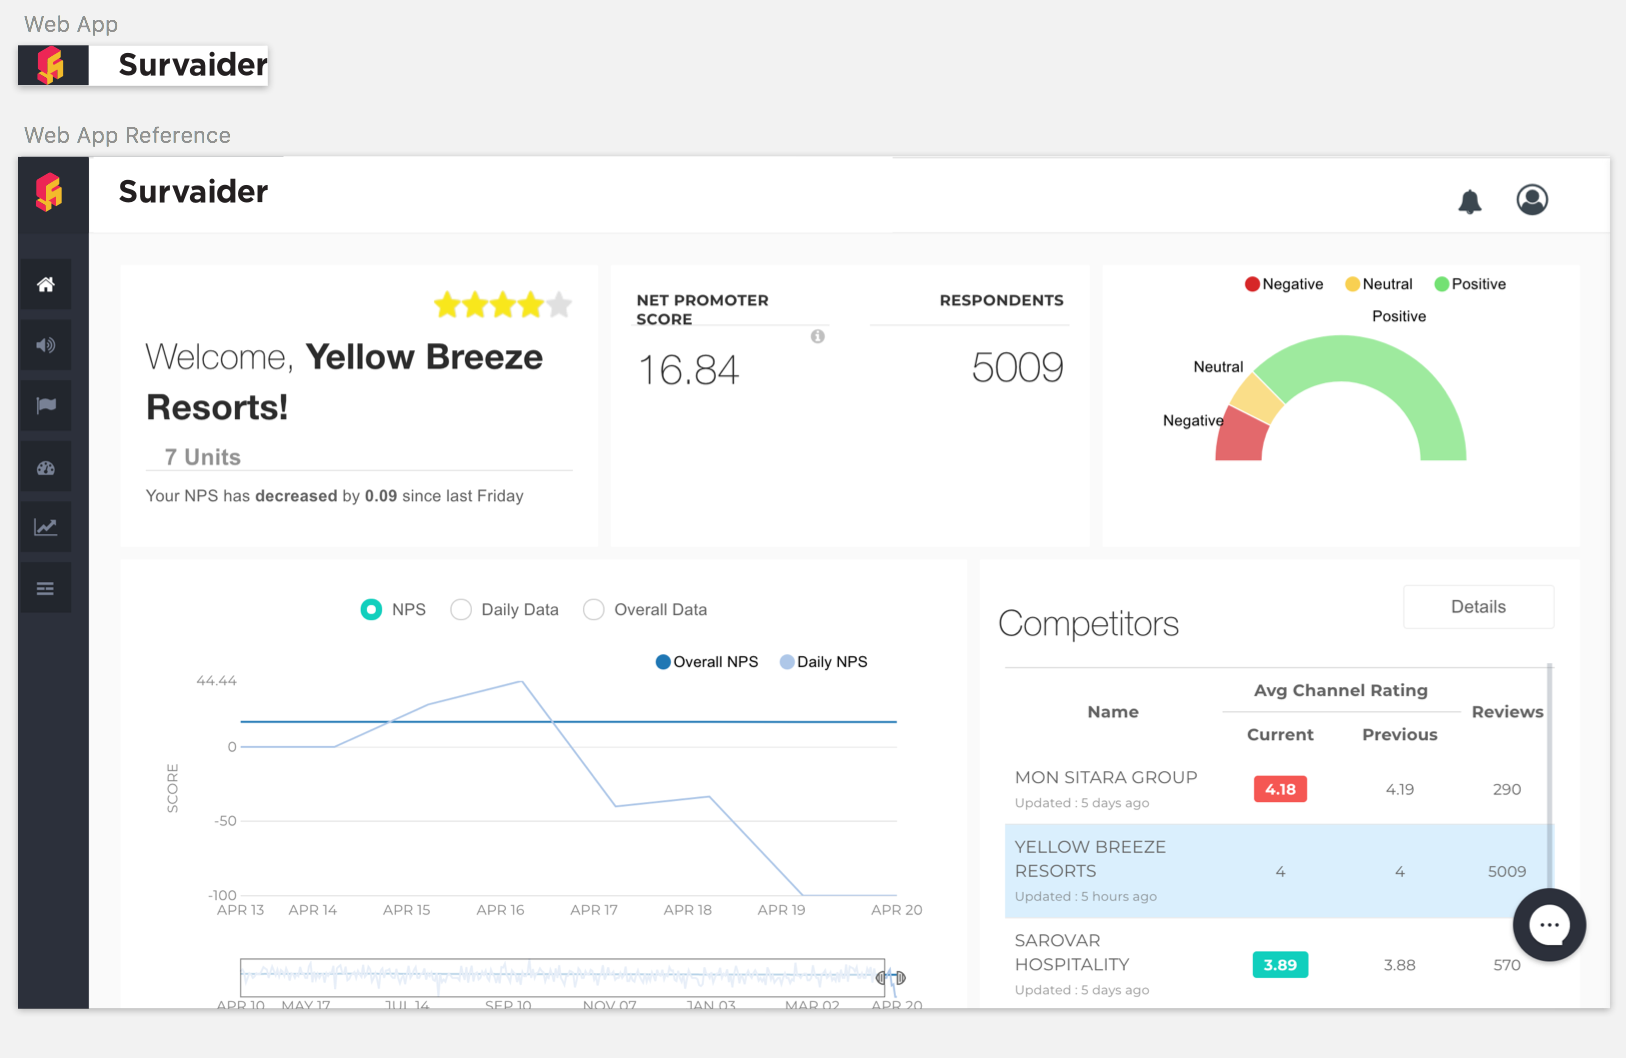Click the APR 19 axis label

tap(781, 910)
